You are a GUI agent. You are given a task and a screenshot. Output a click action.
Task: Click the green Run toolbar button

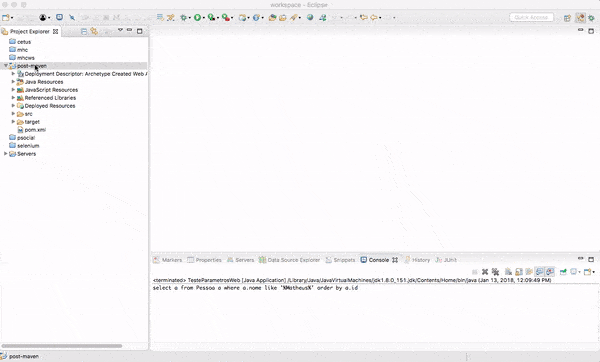pos(197,17)
